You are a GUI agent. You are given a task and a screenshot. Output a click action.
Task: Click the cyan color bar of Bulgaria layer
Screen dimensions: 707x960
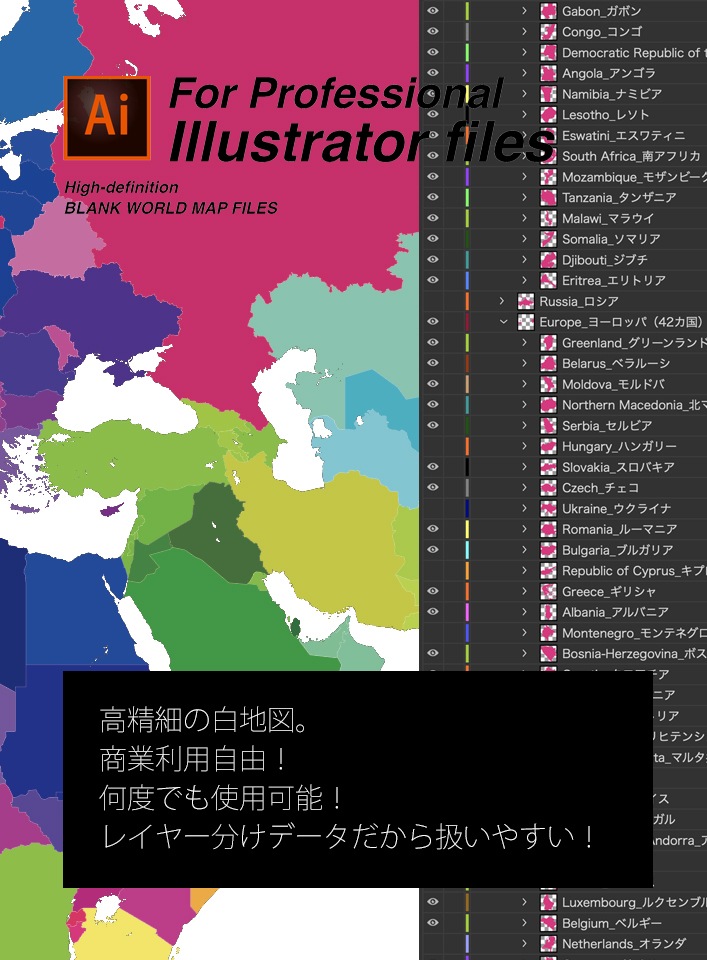(467, 550)
